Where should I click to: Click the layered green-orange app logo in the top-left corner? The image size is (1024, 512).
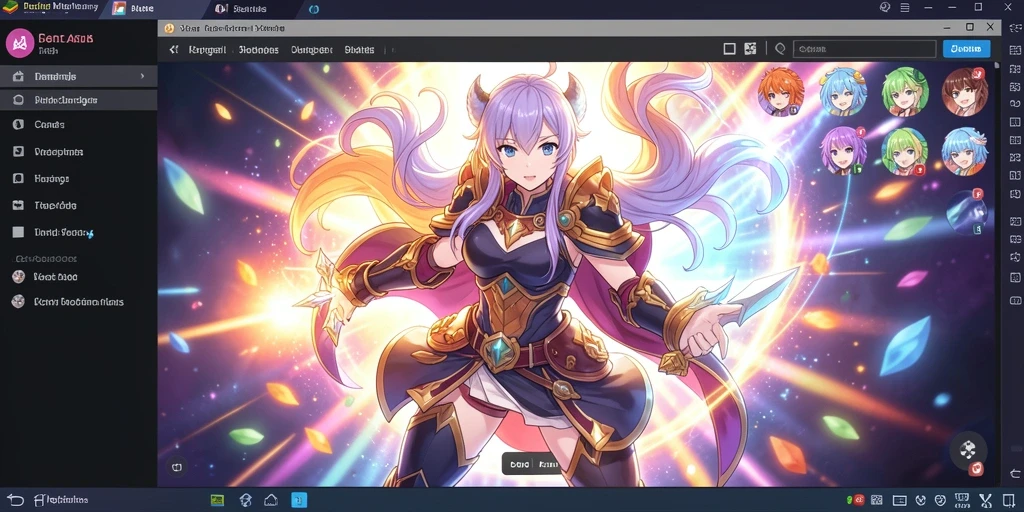click(10, 8)
